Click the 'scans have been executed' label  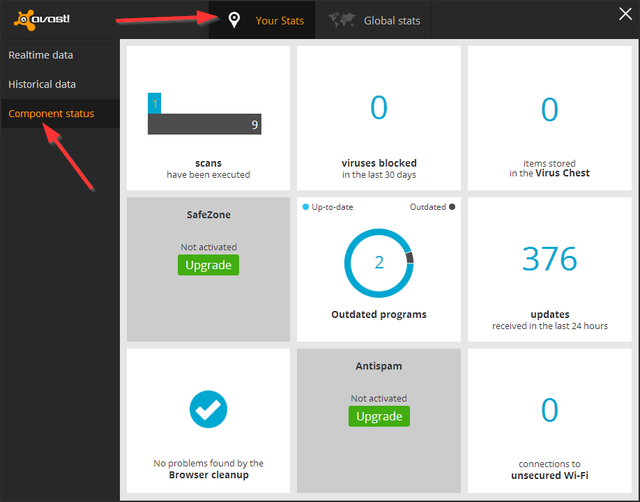208,169
